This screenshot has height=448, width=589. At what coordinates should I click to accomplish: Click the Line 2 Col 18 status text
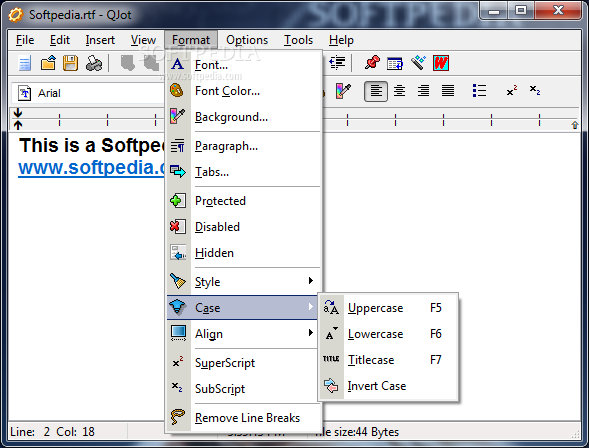click(52, 431)
